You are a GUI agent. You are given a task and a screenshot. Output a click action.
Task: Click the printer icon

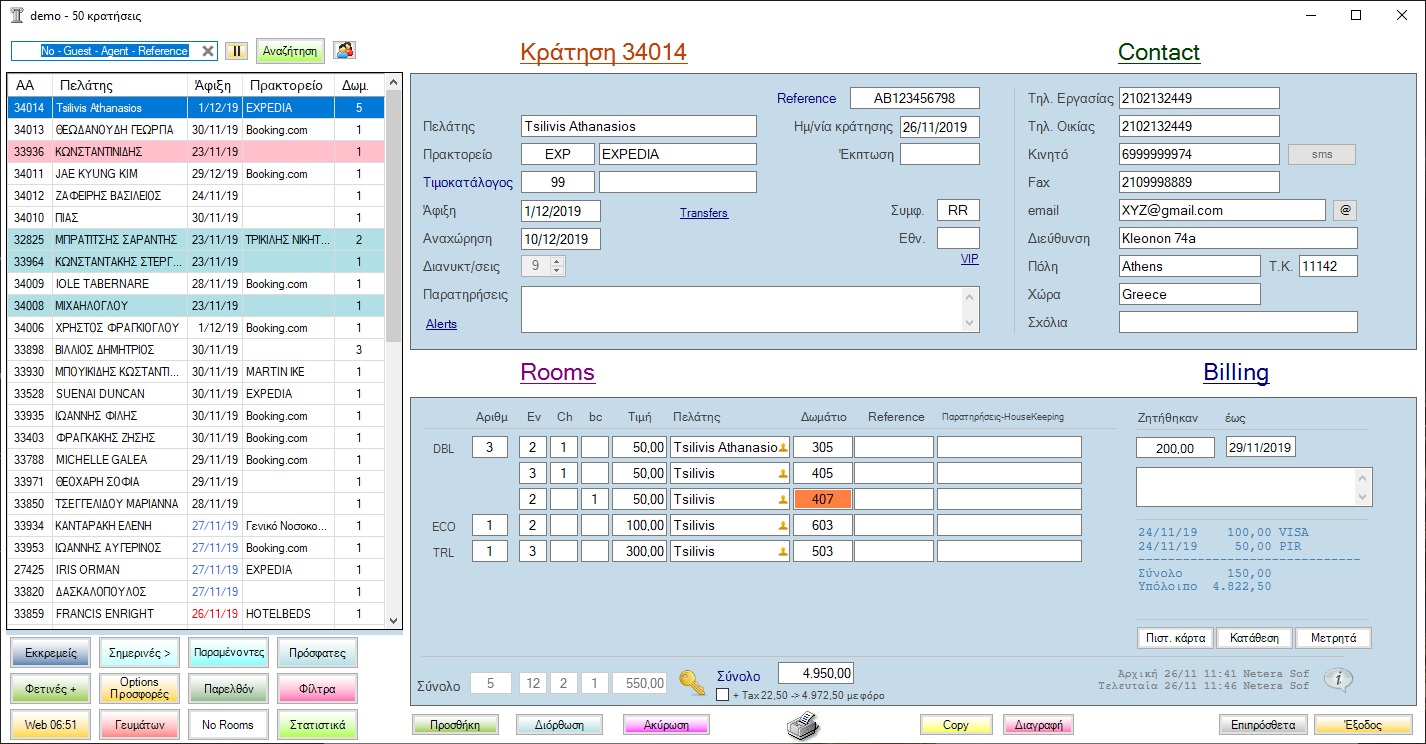pos(802,724)
